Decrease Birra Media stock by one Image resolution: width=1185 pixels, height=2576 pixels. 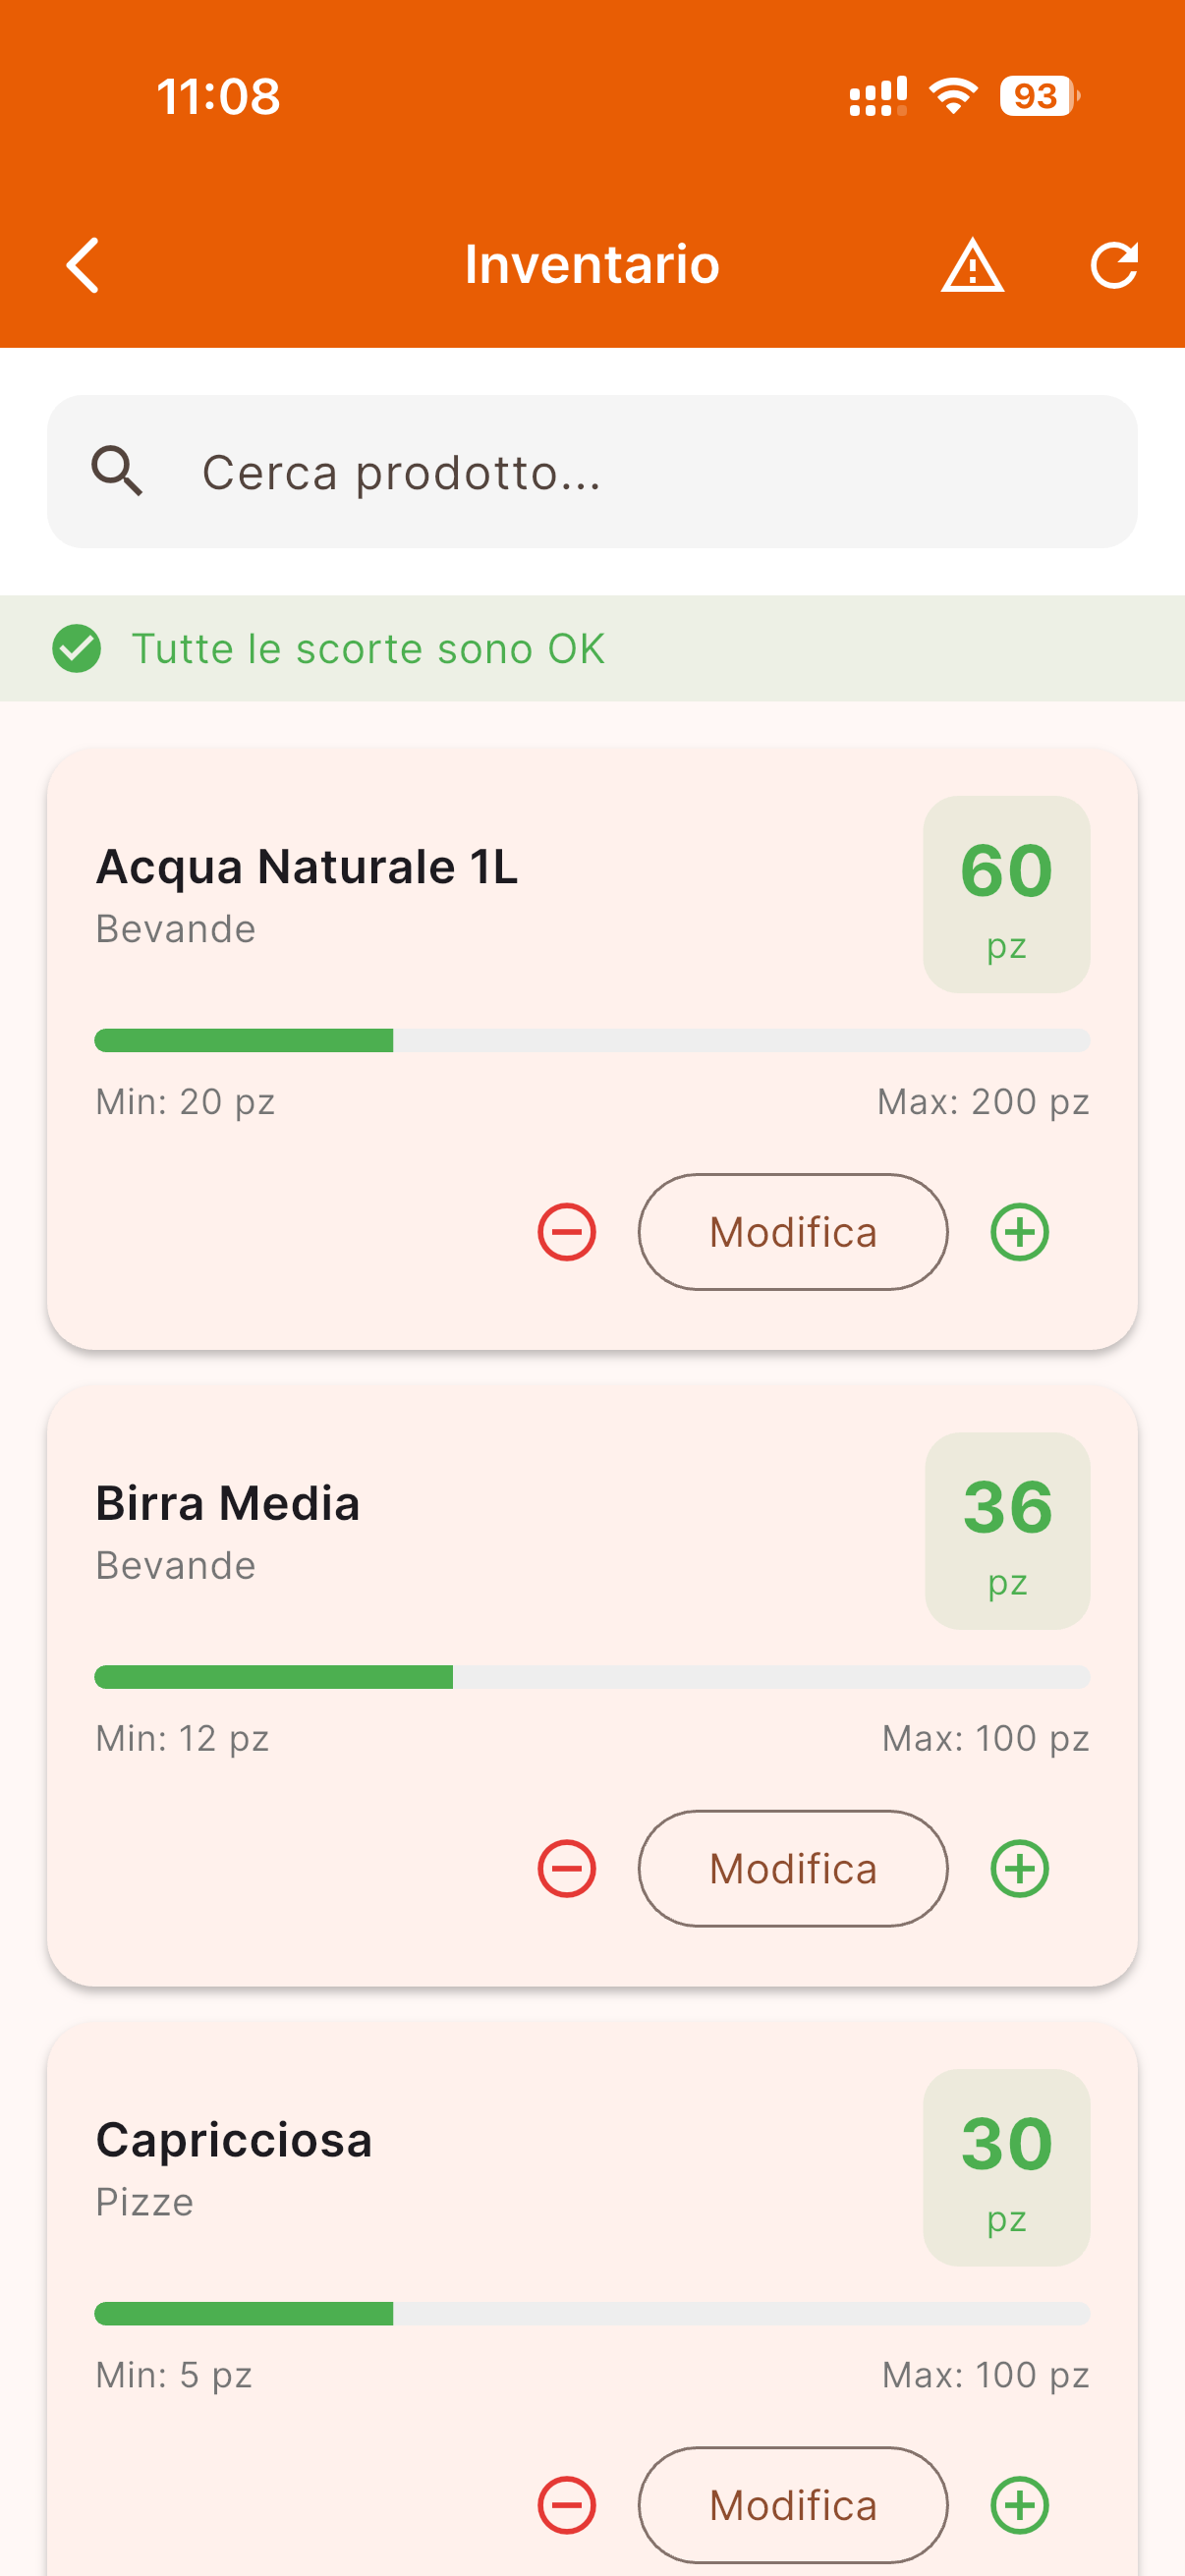tap(567, 1868)
